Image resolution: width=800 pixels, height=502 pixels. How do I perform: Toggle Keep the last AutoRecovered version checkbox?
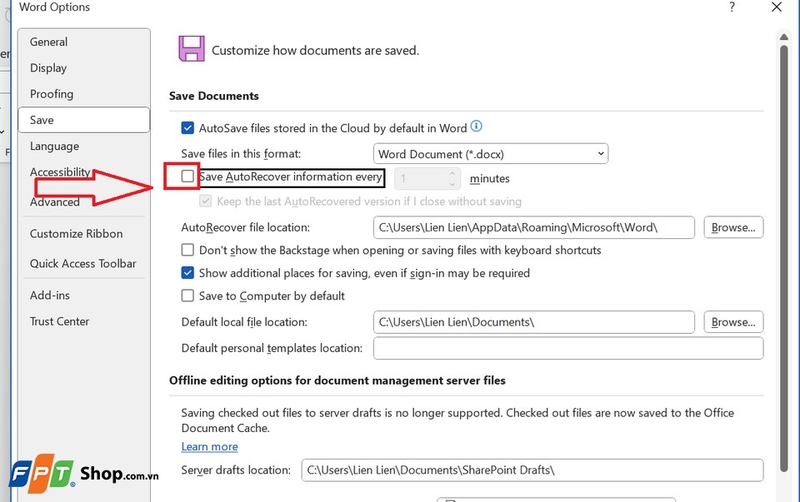205,201
